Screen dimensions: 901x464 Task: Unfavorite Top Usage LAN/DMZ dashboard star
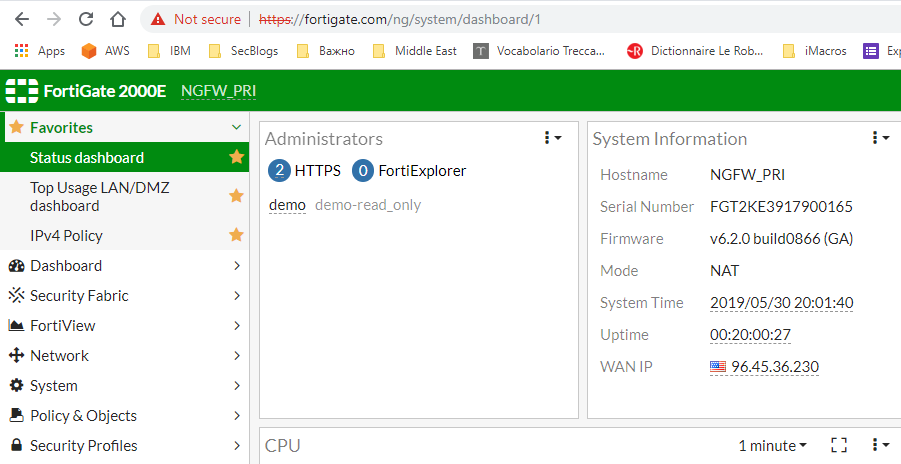[x=236, y=196]
